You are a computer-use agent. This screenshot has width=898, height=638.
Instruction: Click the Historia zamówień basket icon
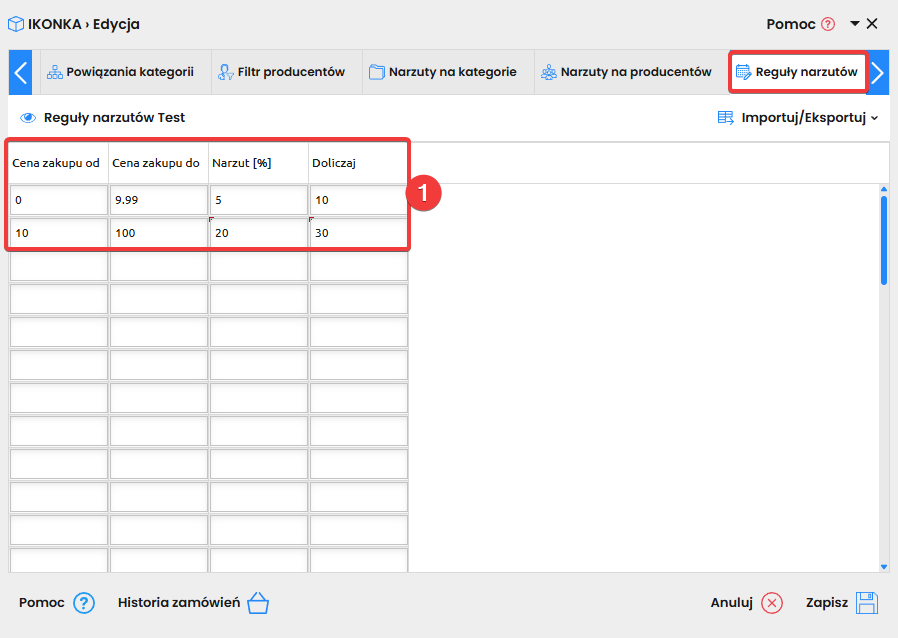(258, 603)
